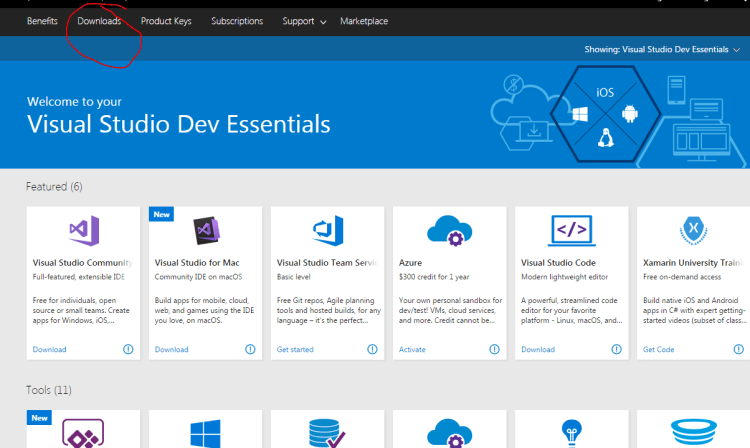
Task: Show info for Visual Studio Code card
Action: 617,349
